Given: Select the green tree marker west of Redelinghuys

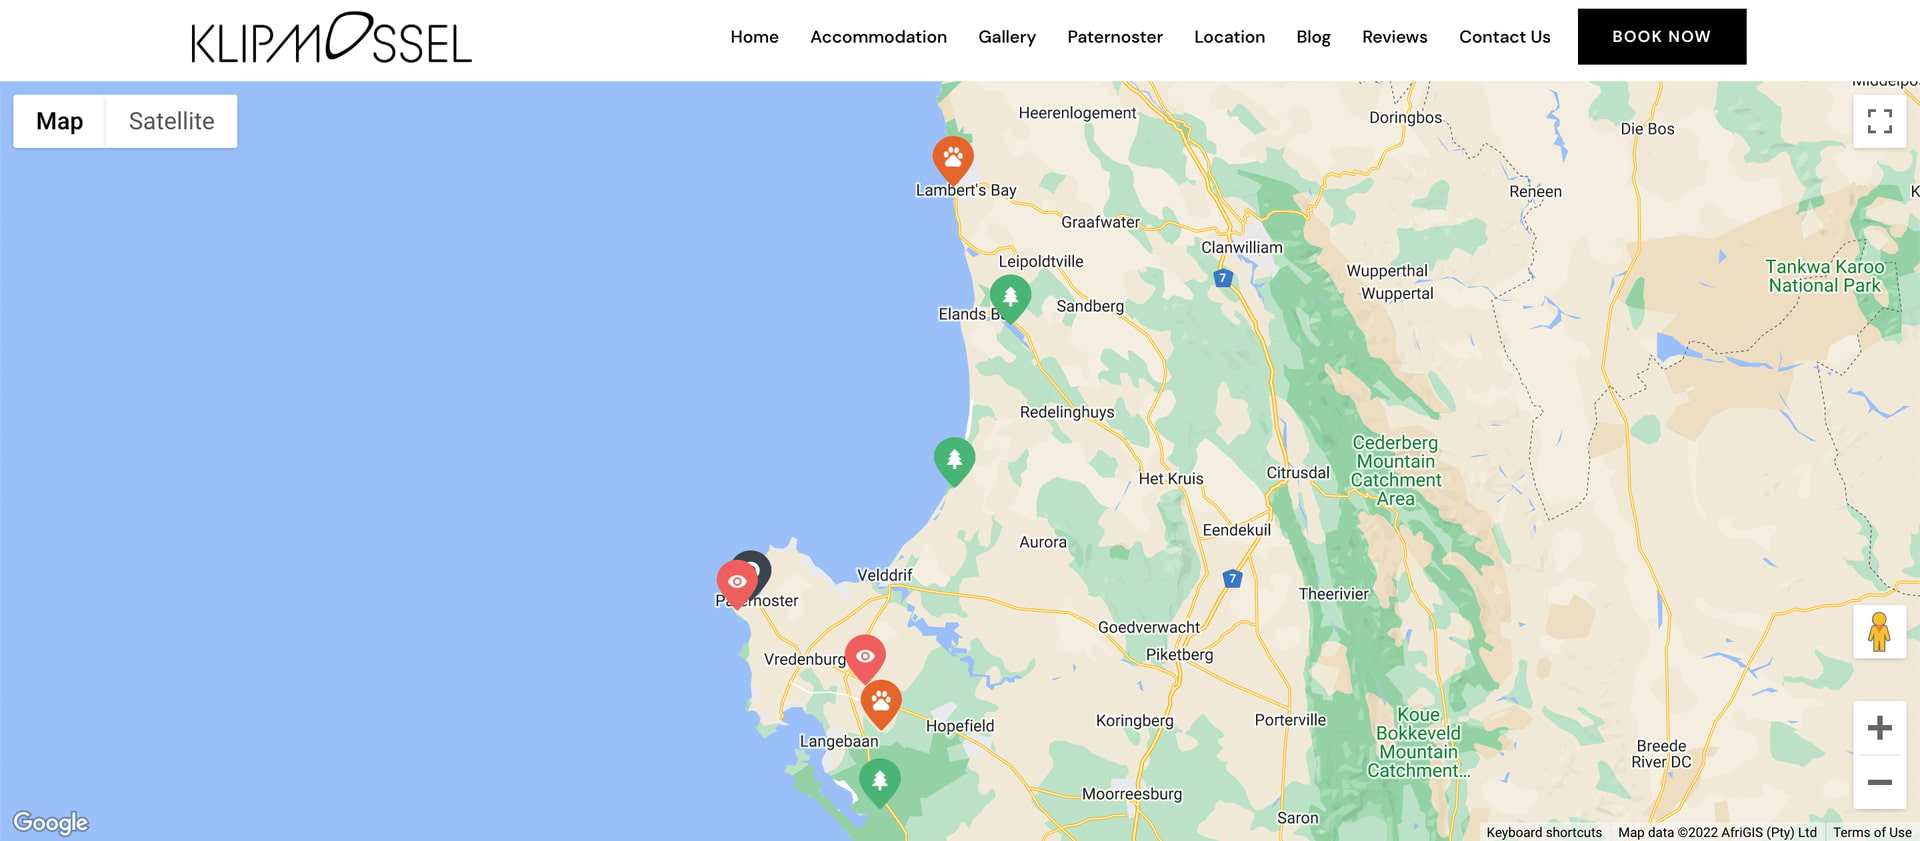Looking at the screenshot, I should 954,460.
